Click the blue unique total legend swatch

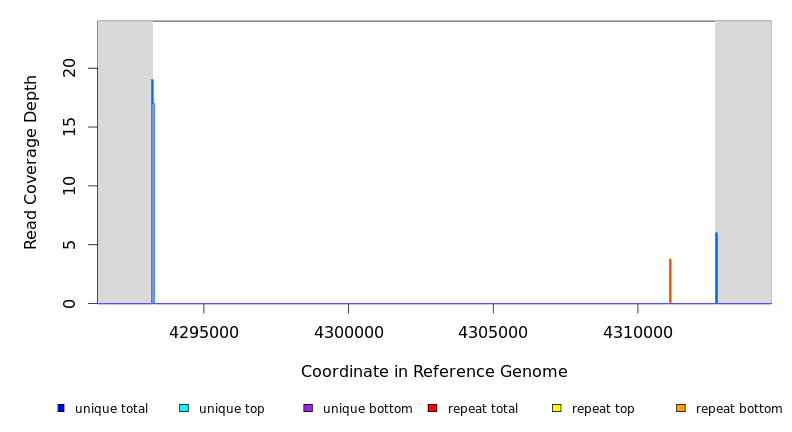coord(61,408)
